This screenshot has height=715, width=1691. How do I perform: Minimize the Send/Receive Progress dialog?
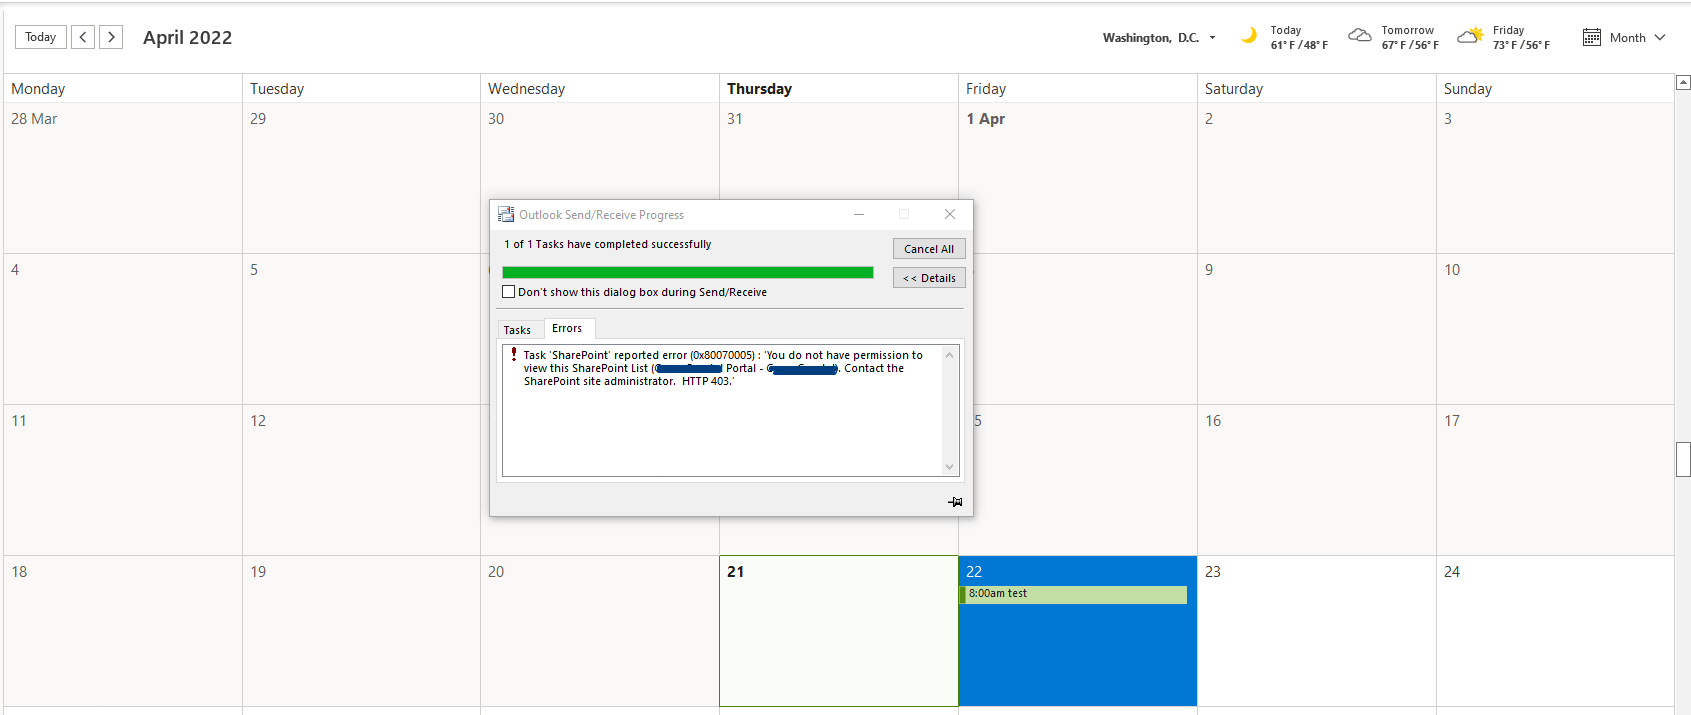pos(859,214)
